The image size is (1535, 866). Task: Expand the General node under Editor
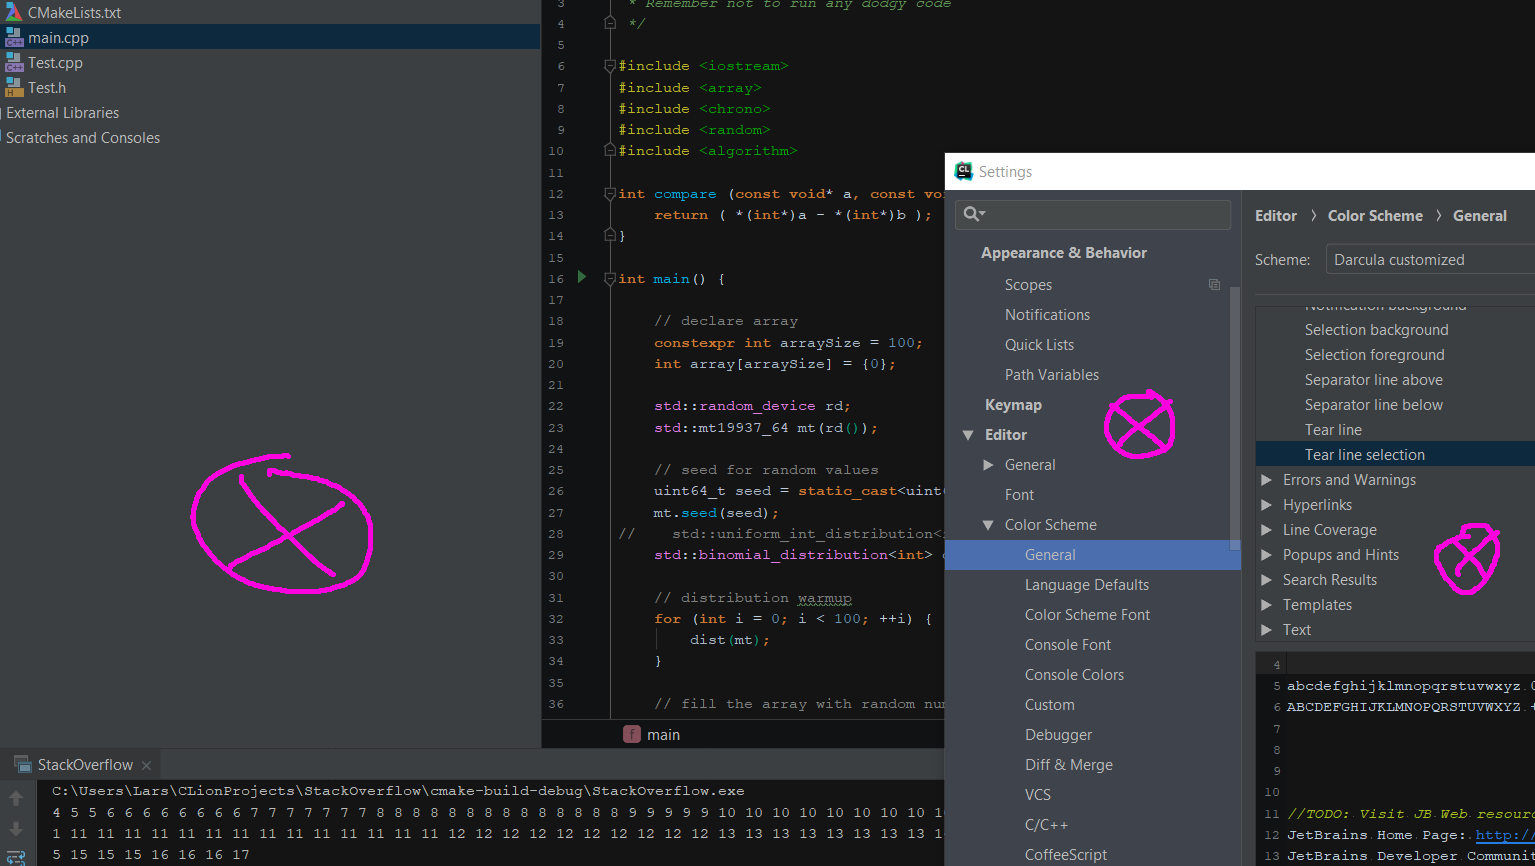(988, 465)
